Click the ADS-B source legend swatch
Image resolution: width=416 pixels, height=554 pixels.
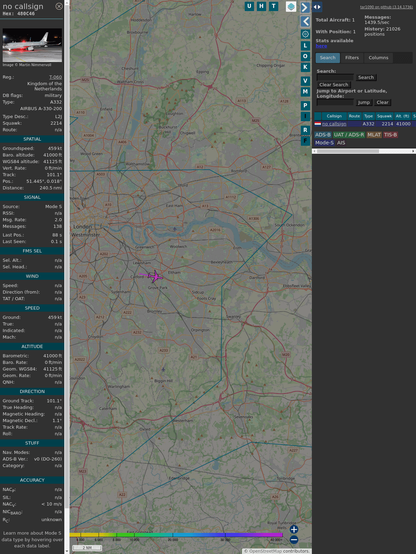click(x=323, y=135)
